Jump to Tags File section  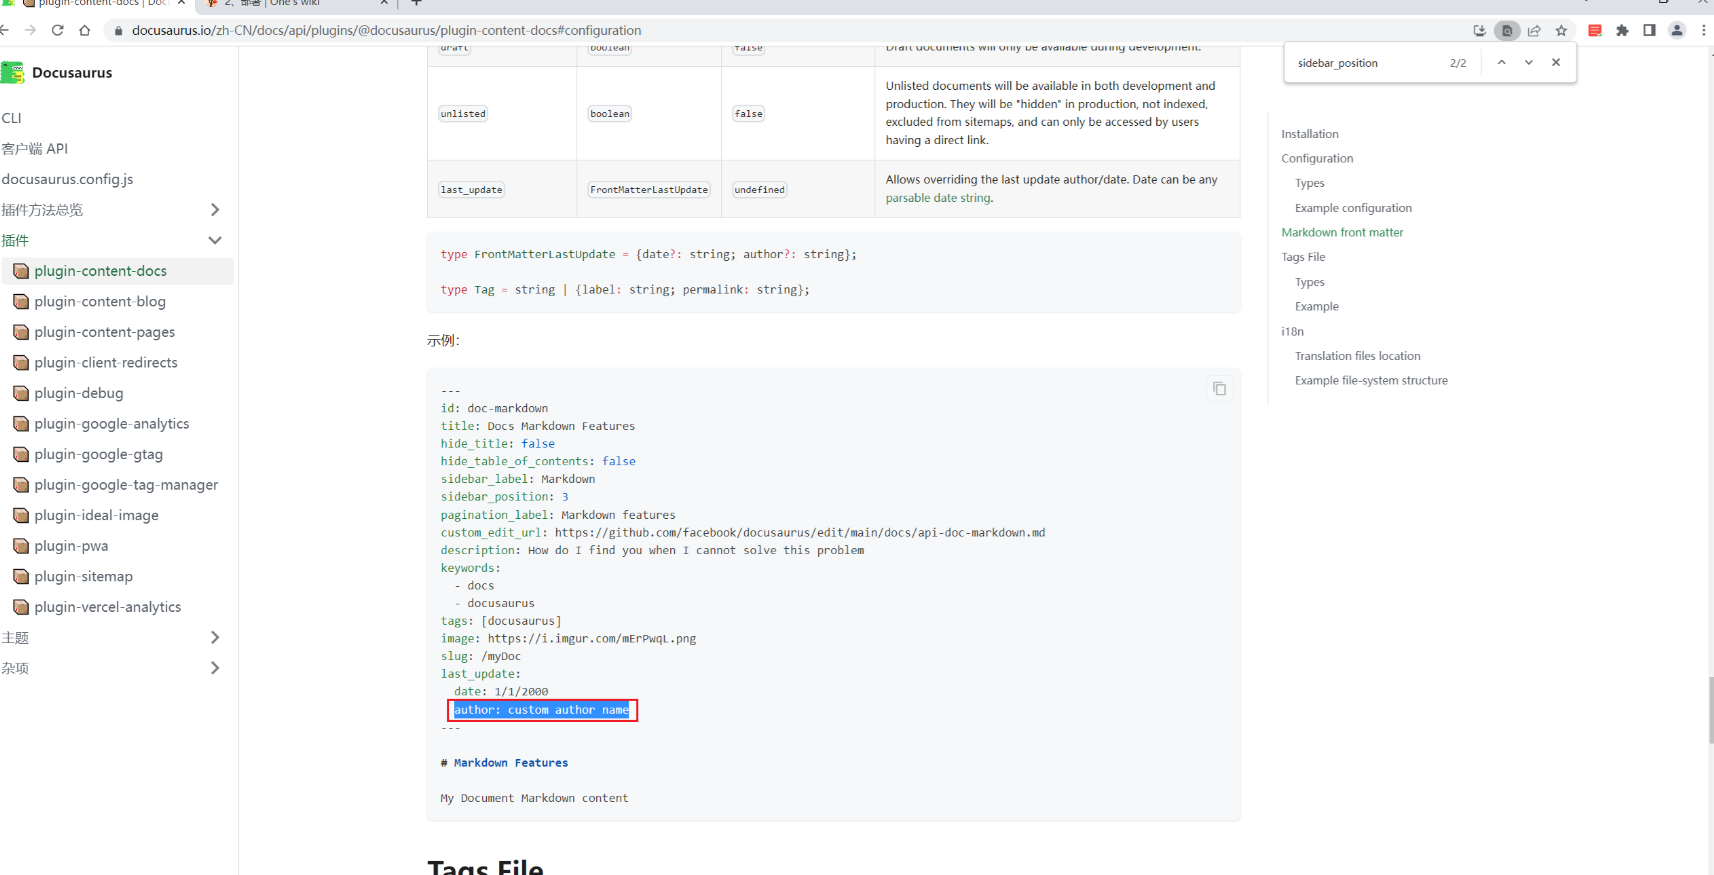click(1303, 257)
